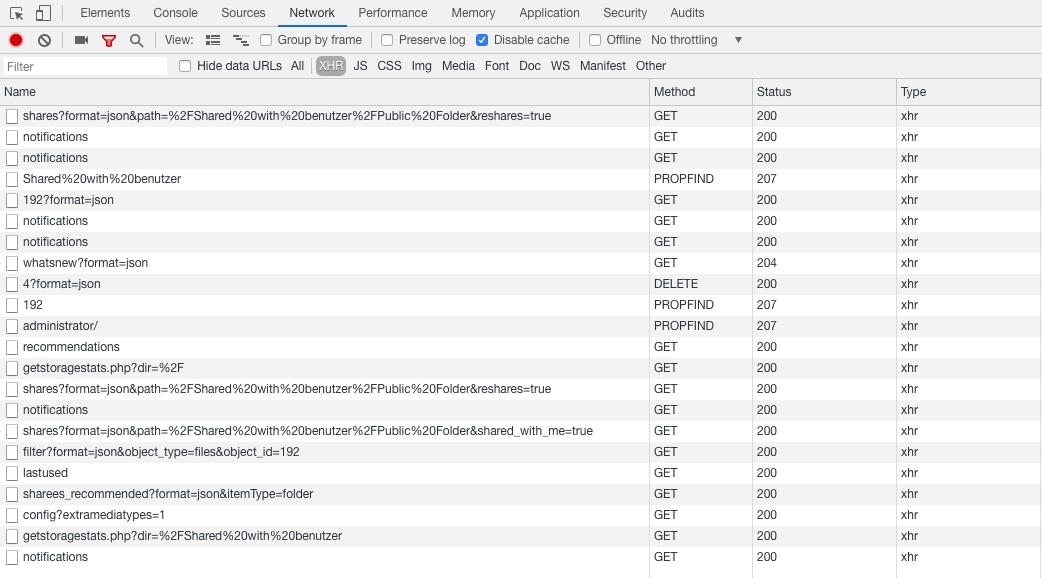The image size is (1042, 578).
Task: Open the Sources tab
Action: (243, 13)
